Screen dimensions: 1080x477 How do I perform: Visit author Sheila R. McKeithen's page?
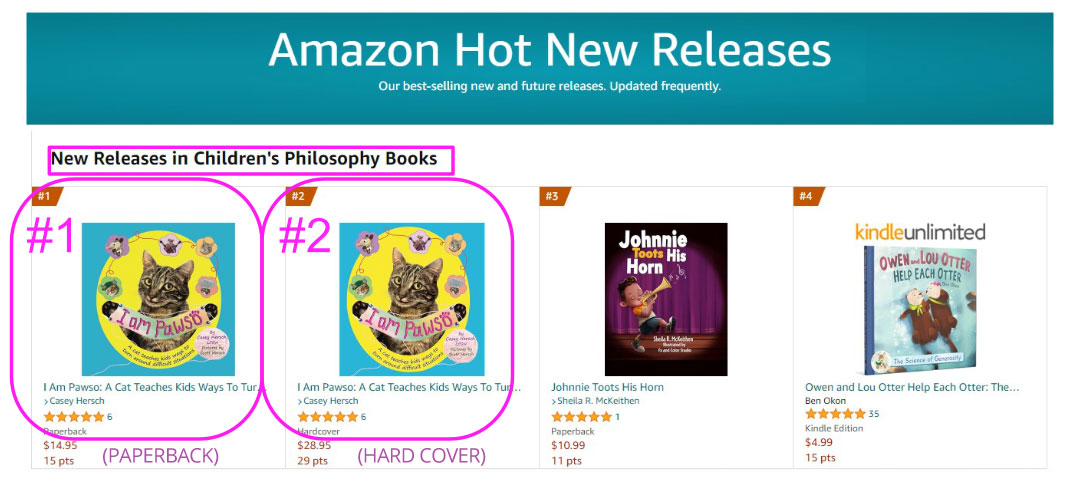coord(598,401)
